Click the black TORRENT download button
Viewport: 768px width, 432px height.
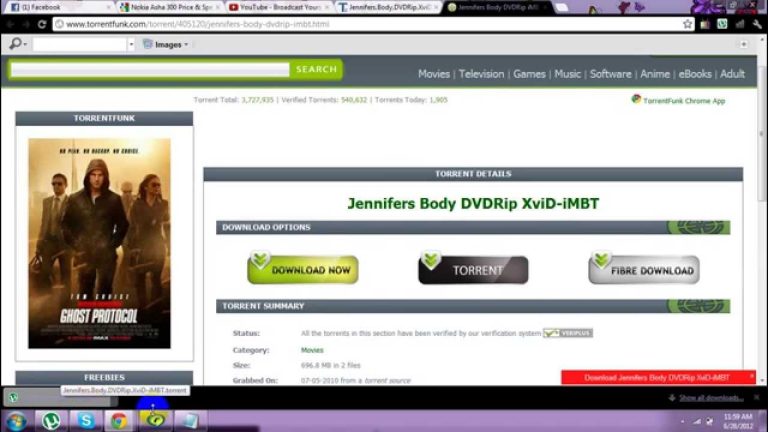473,268
